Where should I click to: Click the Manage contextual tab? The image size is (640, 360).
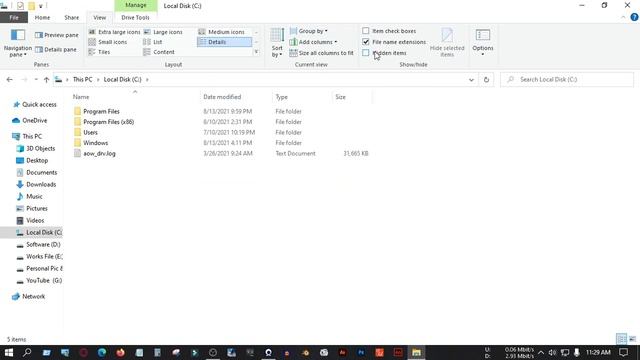pyautogui.click(x=136, y=5)
